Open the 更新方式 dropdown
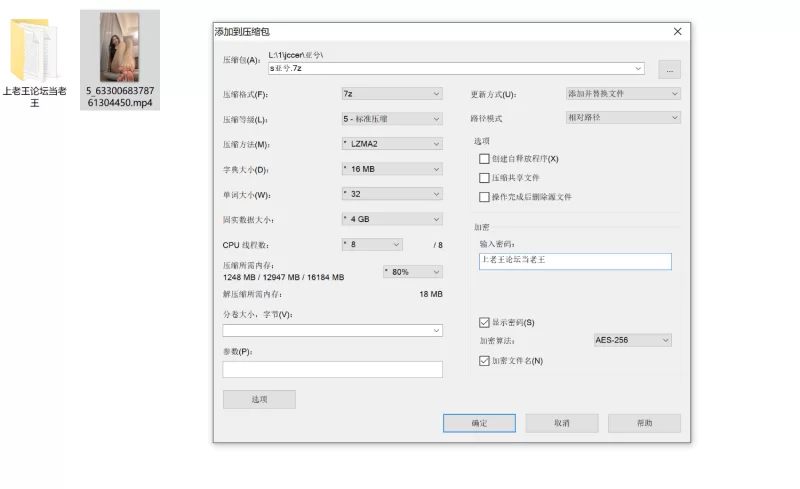The height and width of the screenshot is (489, 800). (622, 94)
